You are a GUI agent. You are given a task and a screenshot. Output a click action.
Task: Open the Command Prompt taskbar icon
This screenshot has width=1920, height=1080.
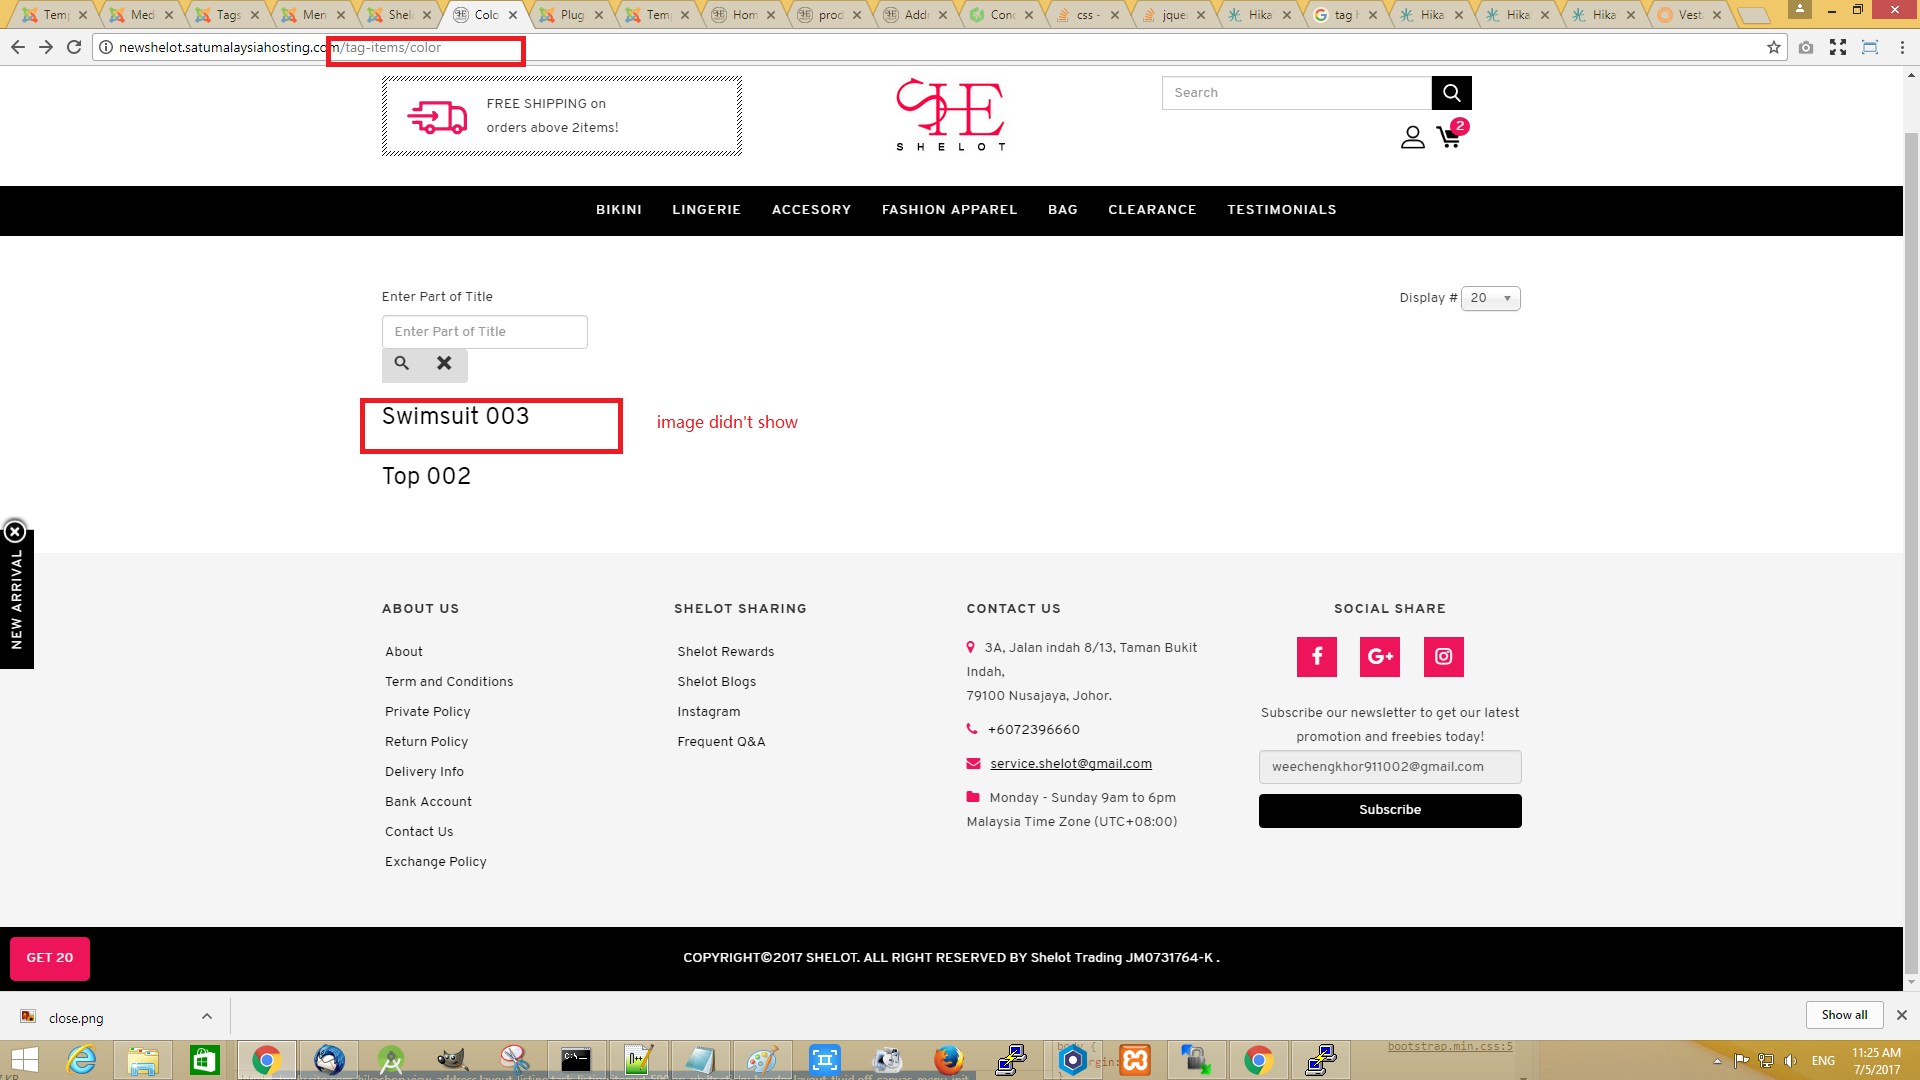pos(576,1060)
